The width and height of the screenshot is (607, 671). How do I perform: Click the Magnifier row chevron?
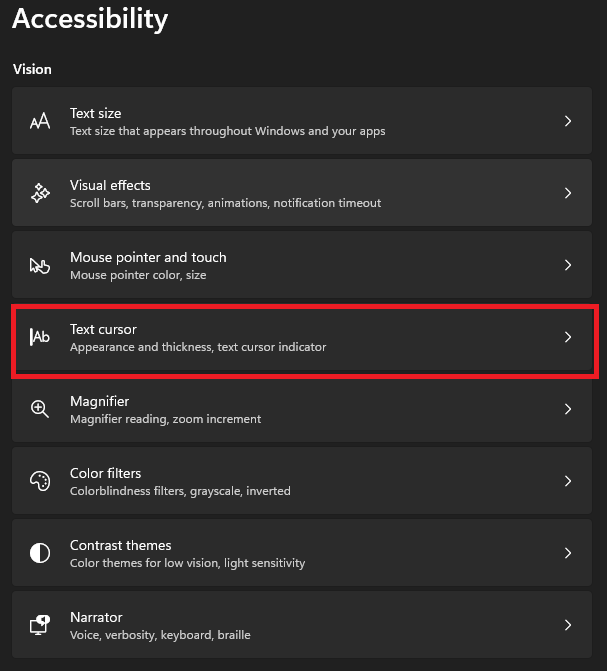pos(568,409)
